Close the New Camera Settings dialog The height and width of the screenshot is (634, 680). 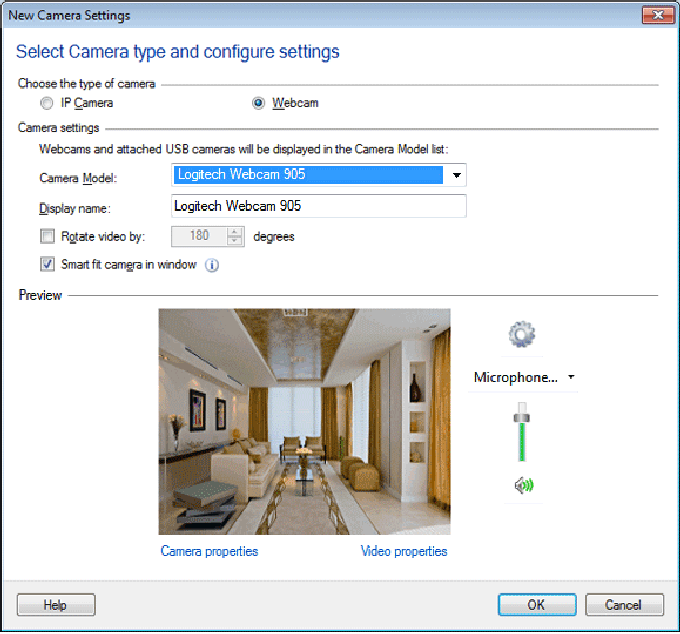coord(655,15)
